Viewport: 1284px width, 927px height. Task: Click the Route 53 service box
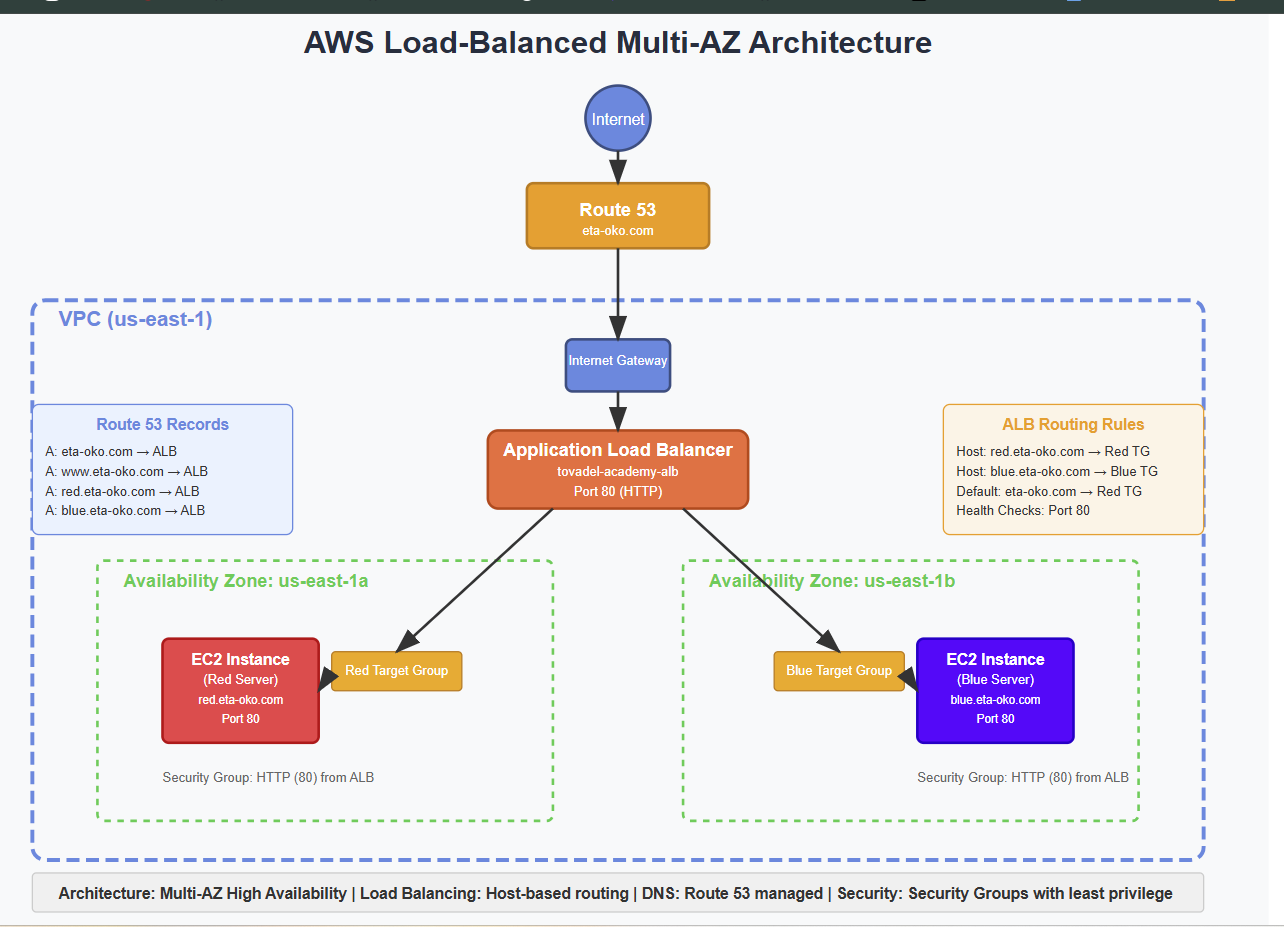pos(617,215)
